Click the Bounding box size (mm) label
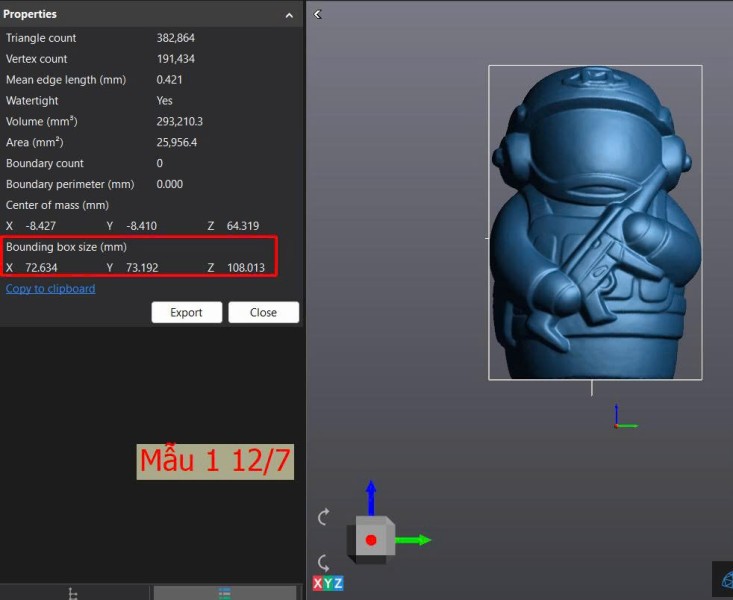Viewport: 733px width, 600px height. [x=66, y=247]
